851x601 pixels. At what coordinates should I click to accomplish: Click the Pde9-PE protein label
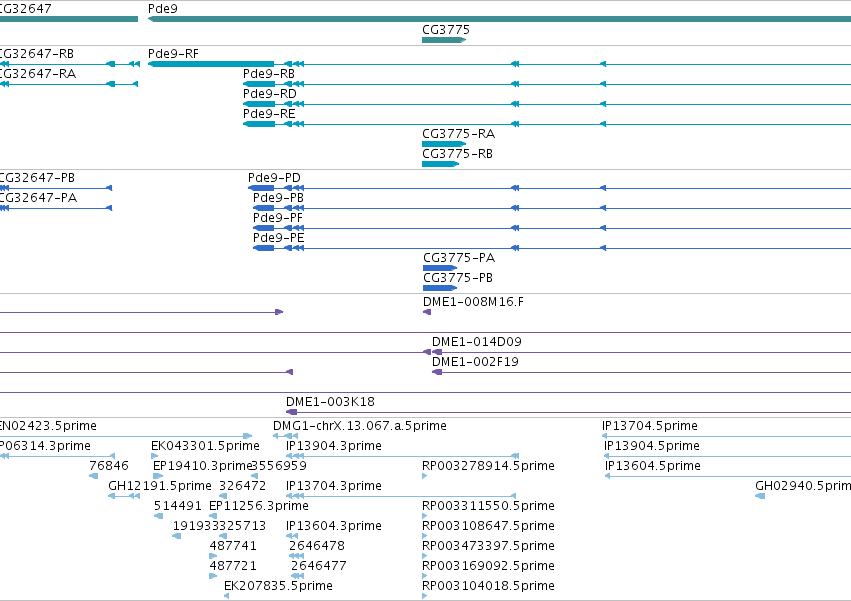click(278, 238)
